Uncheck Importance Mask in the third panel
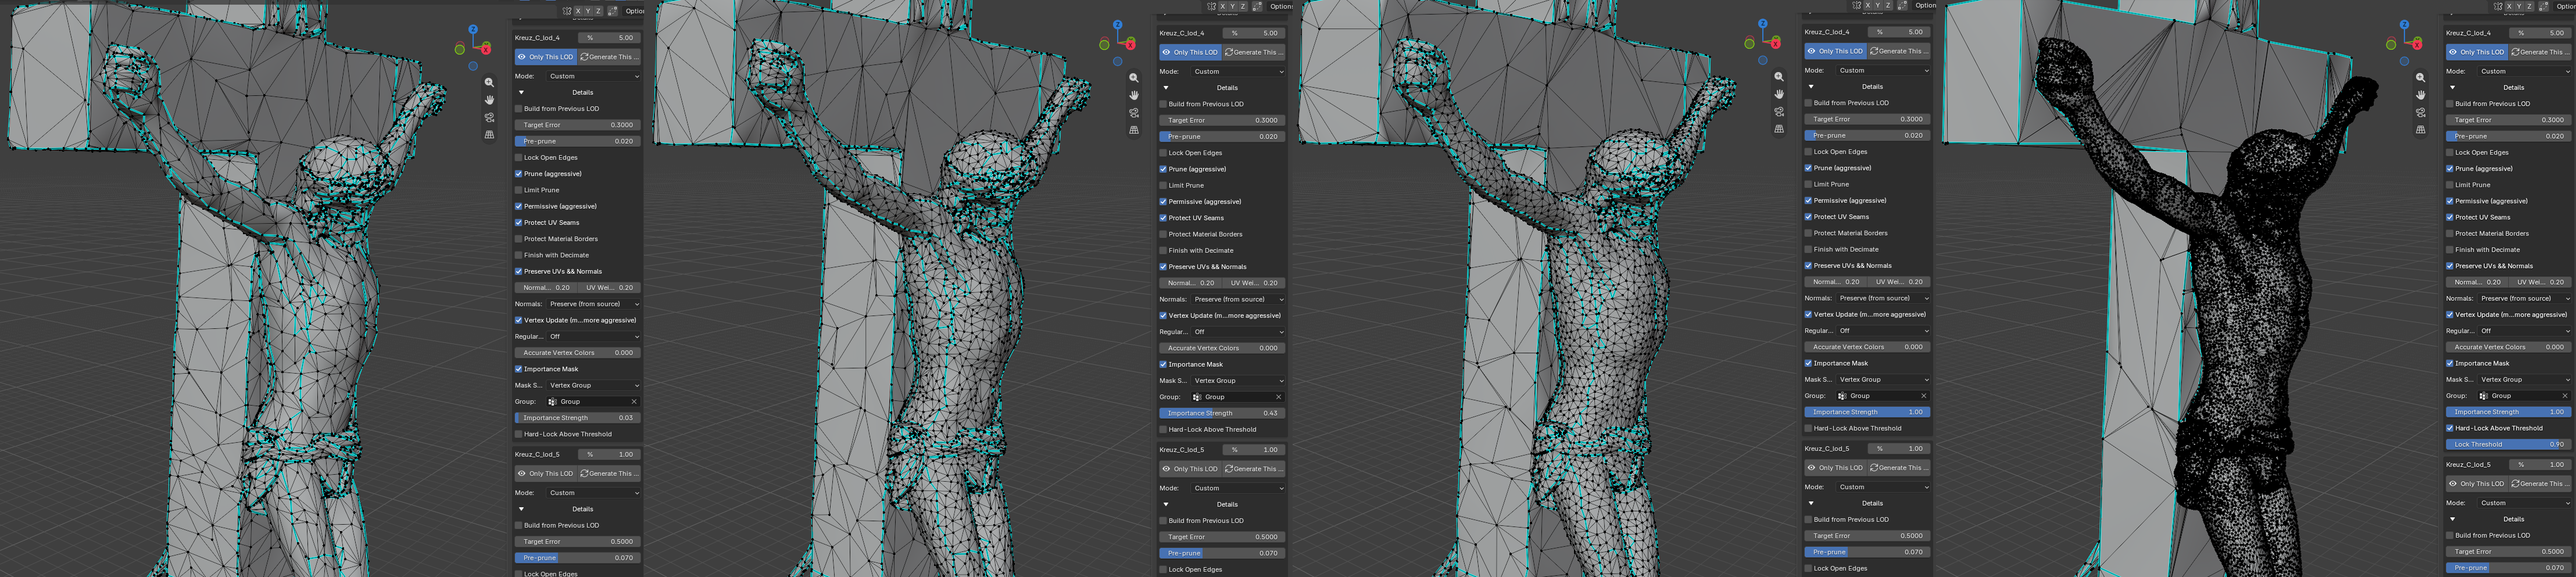The image size is (2576, 577). 1808,363
